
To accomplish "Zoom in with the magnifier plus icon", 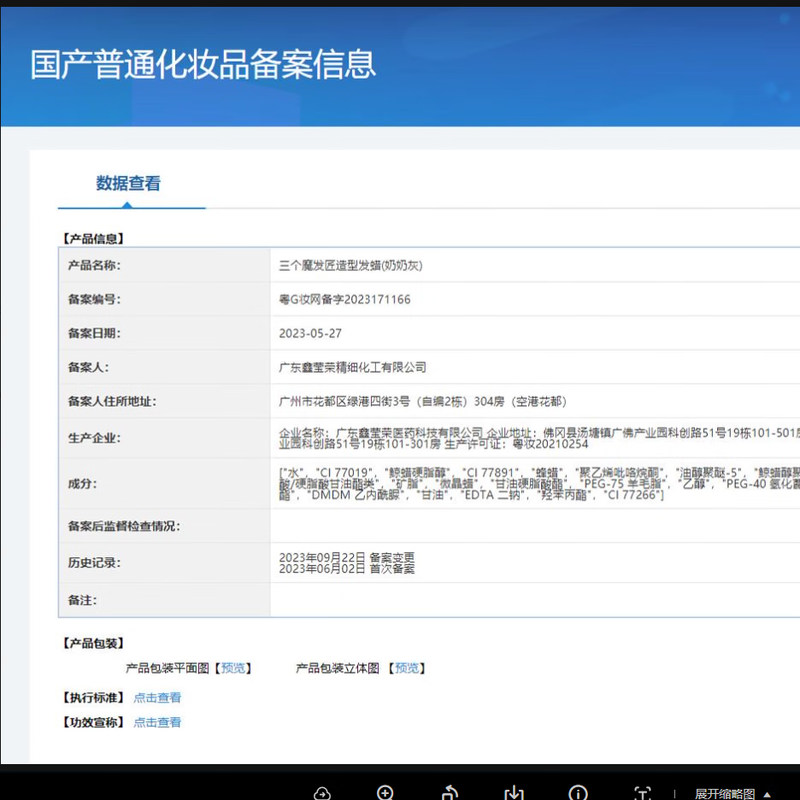I will (385, 793).
